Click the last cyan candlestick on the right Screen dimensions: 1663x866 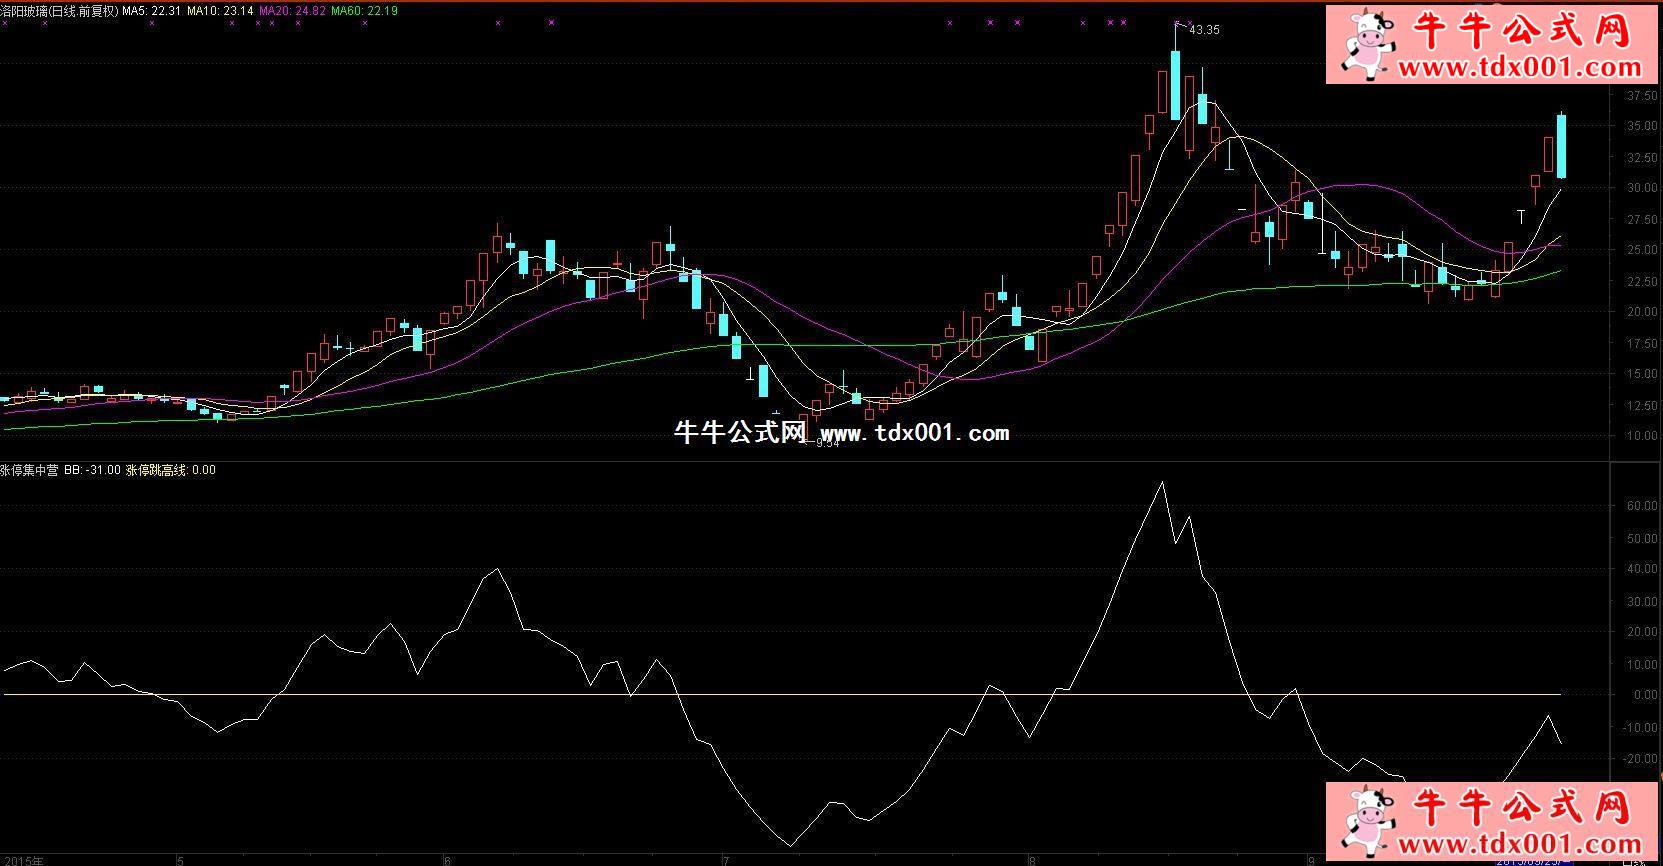pos(1561,146)
